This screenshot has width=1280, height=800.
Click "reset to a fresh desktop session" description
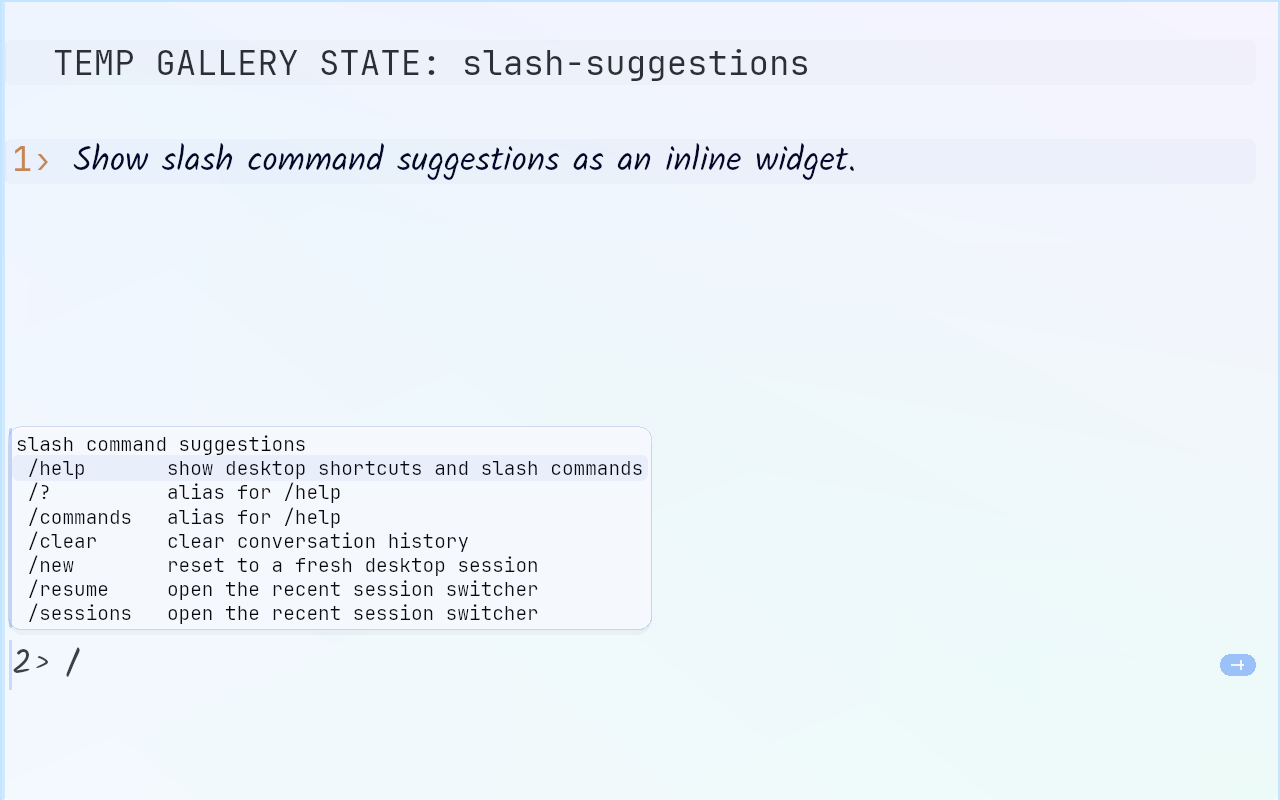click(353, 565)
